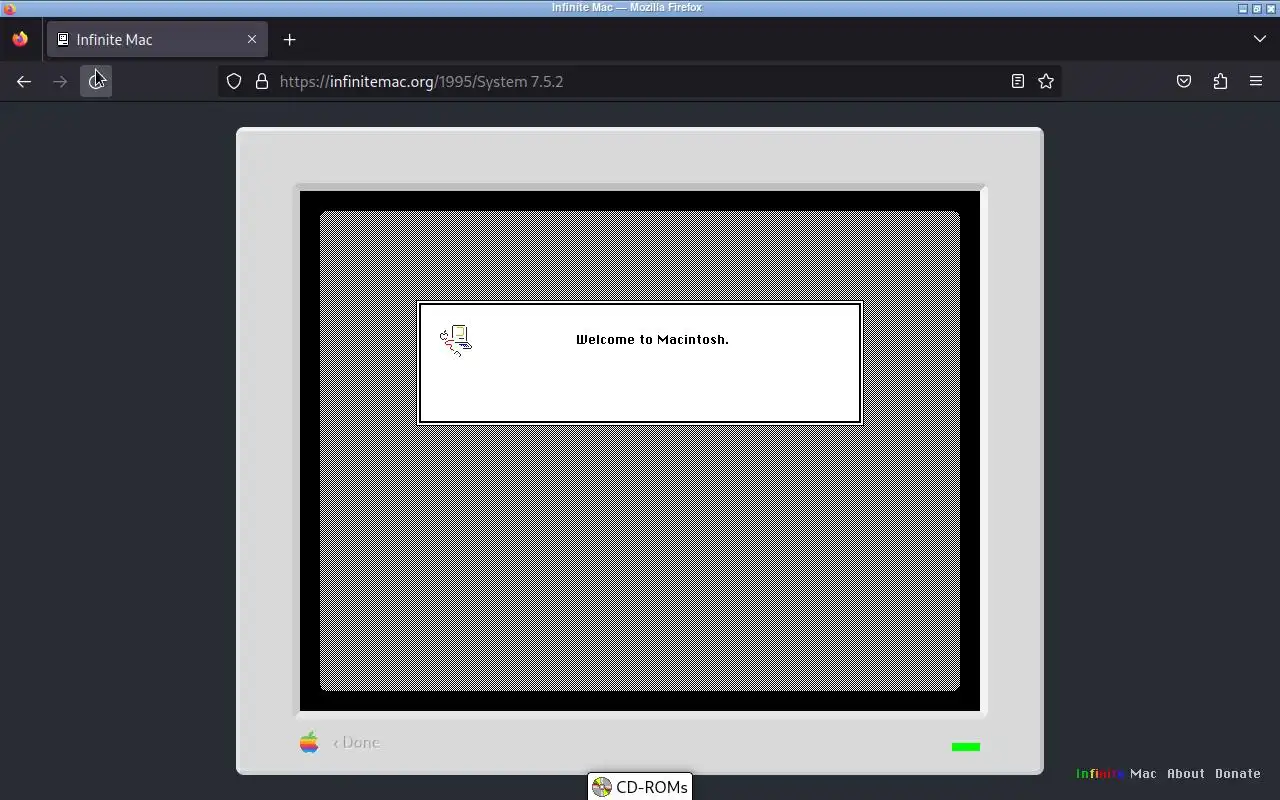Screen dimensions: 1280x800
Task: Click the Done link below the screen
Action: coord(357,743)
